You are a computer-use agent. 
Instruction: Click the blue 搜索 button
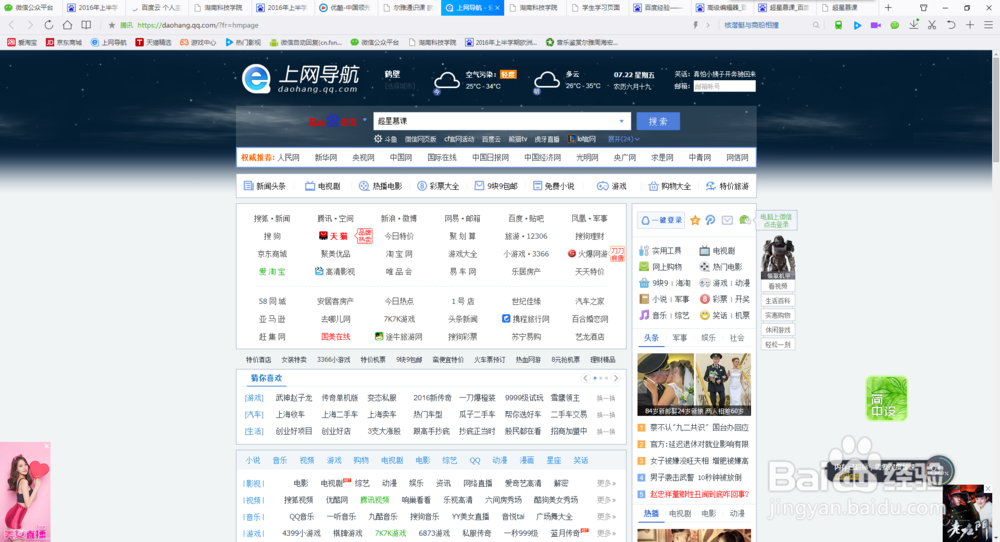[658, 121]
